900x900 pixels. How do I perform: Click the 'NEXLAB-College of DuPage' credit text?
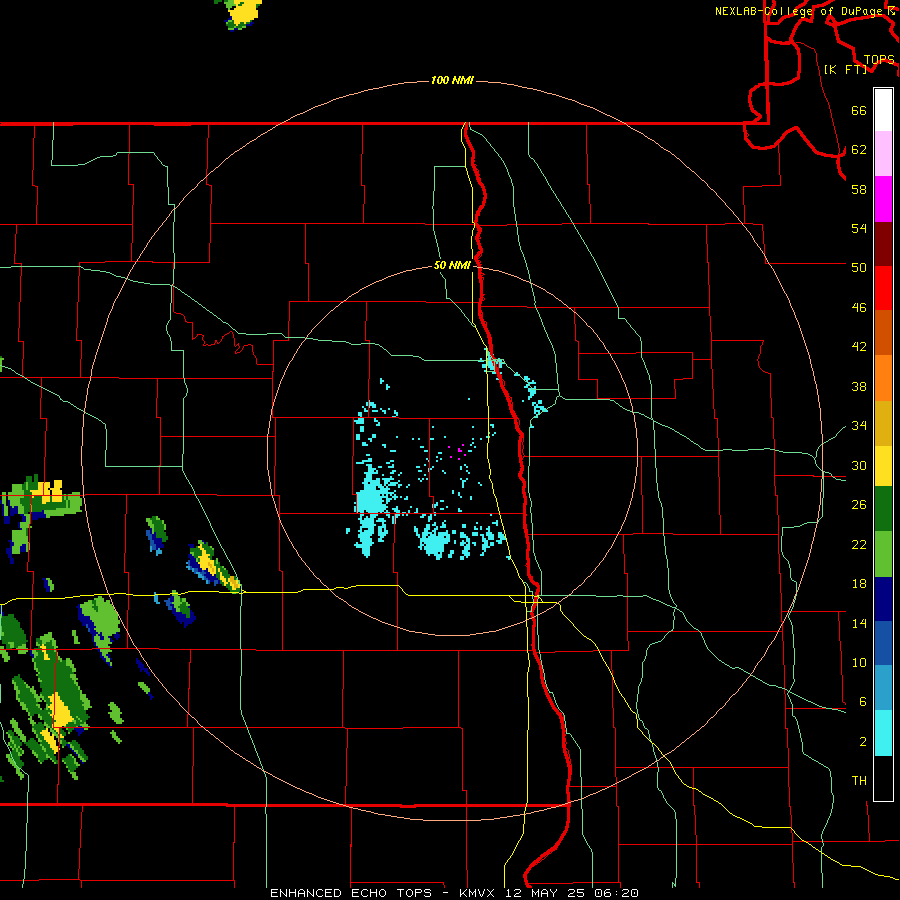(x=800, y=11)
